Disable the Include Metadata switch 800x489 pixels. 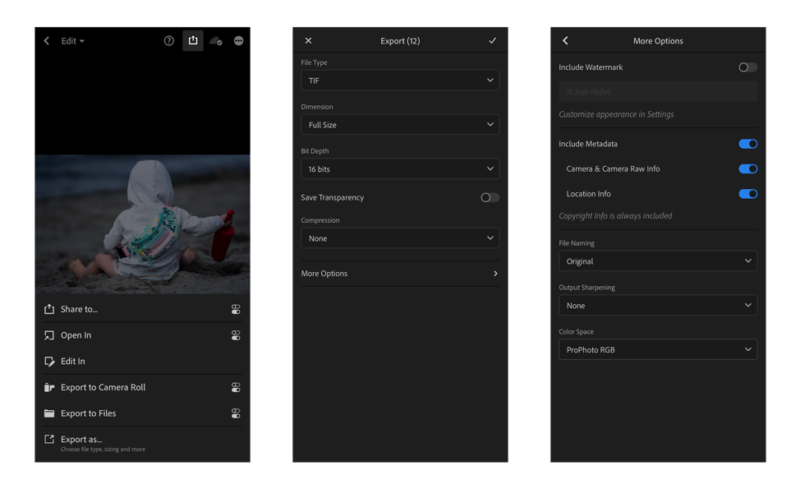748,144
